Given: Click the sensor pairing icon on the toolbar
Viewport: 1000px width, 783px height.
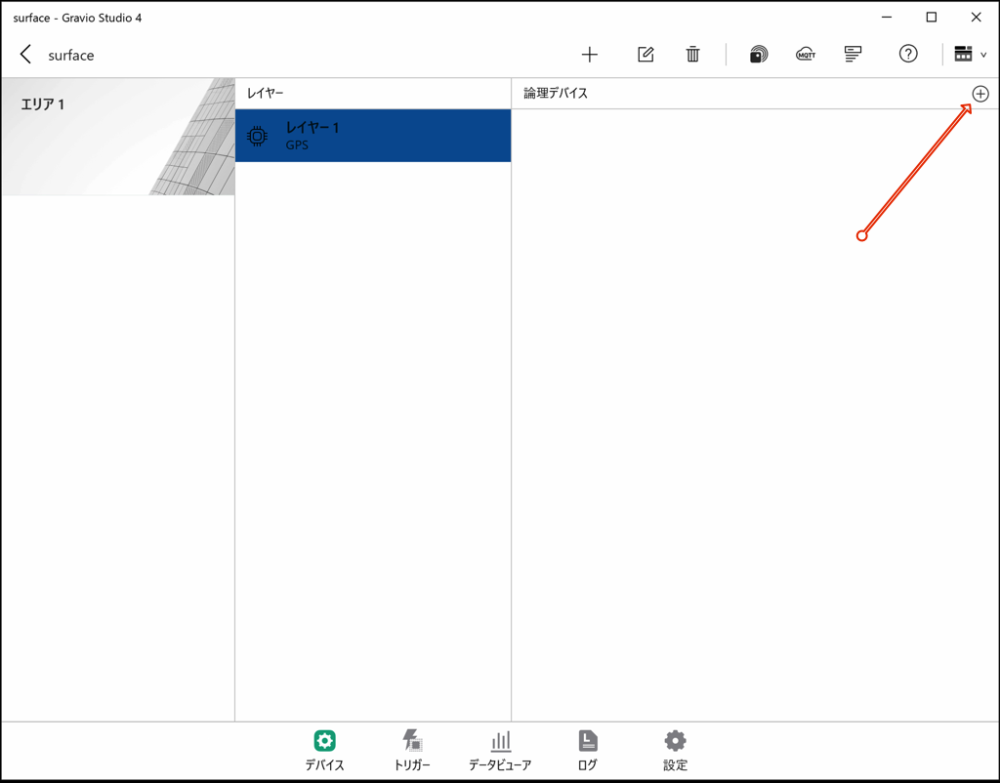Looking at the screenshot, I should (759, 55).
